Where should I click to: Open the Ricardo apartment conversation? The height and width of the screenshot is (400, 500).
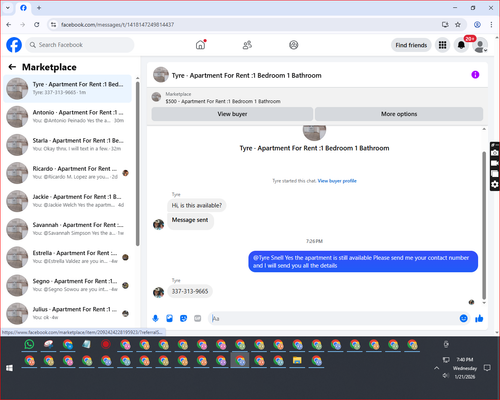pos(68,173)
